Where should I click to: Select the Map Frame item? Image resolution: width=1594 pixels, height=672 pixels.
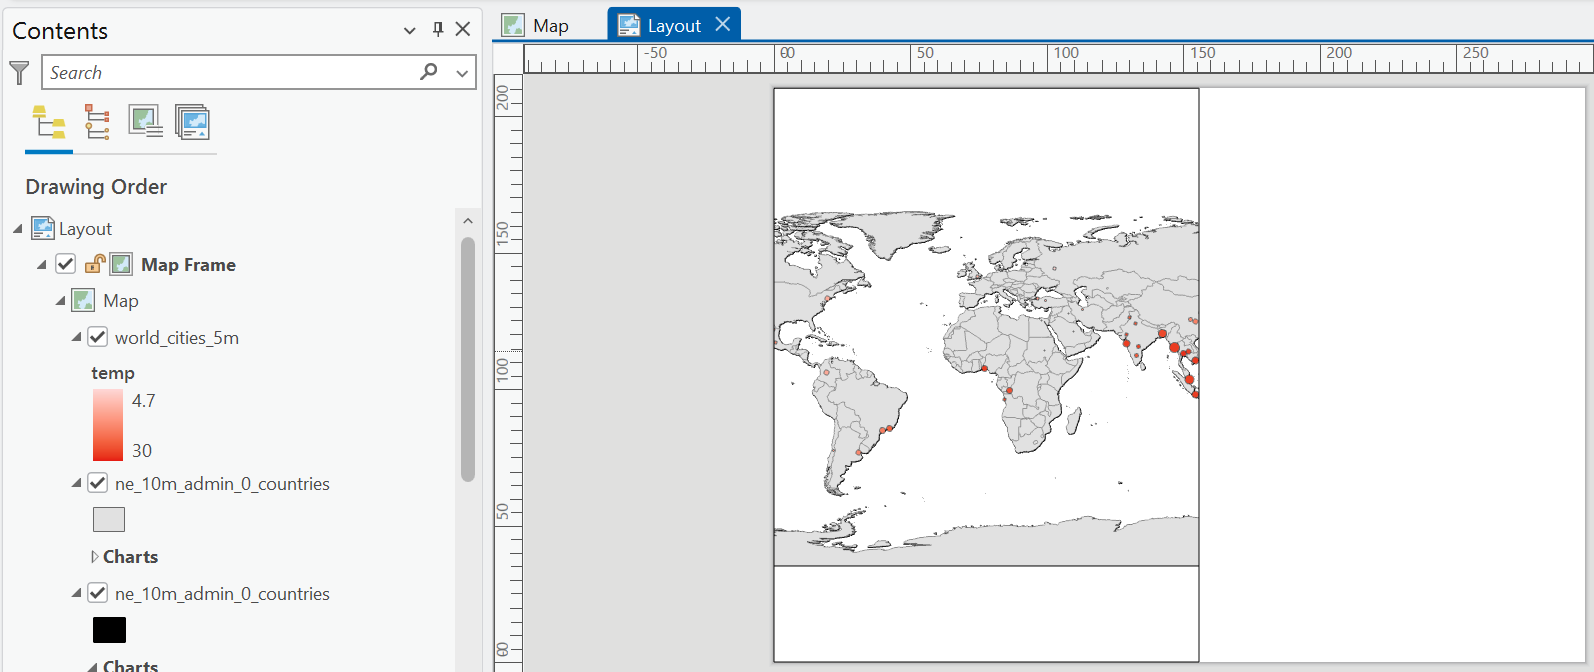(188, 265)
